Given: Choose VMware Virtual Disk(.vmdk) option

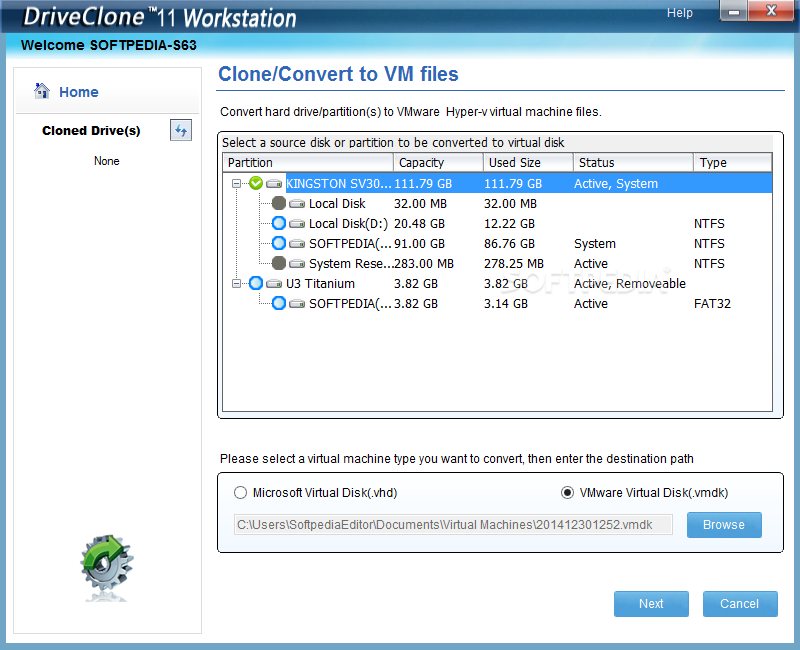Looking at the screenshot, I should 644,493.
